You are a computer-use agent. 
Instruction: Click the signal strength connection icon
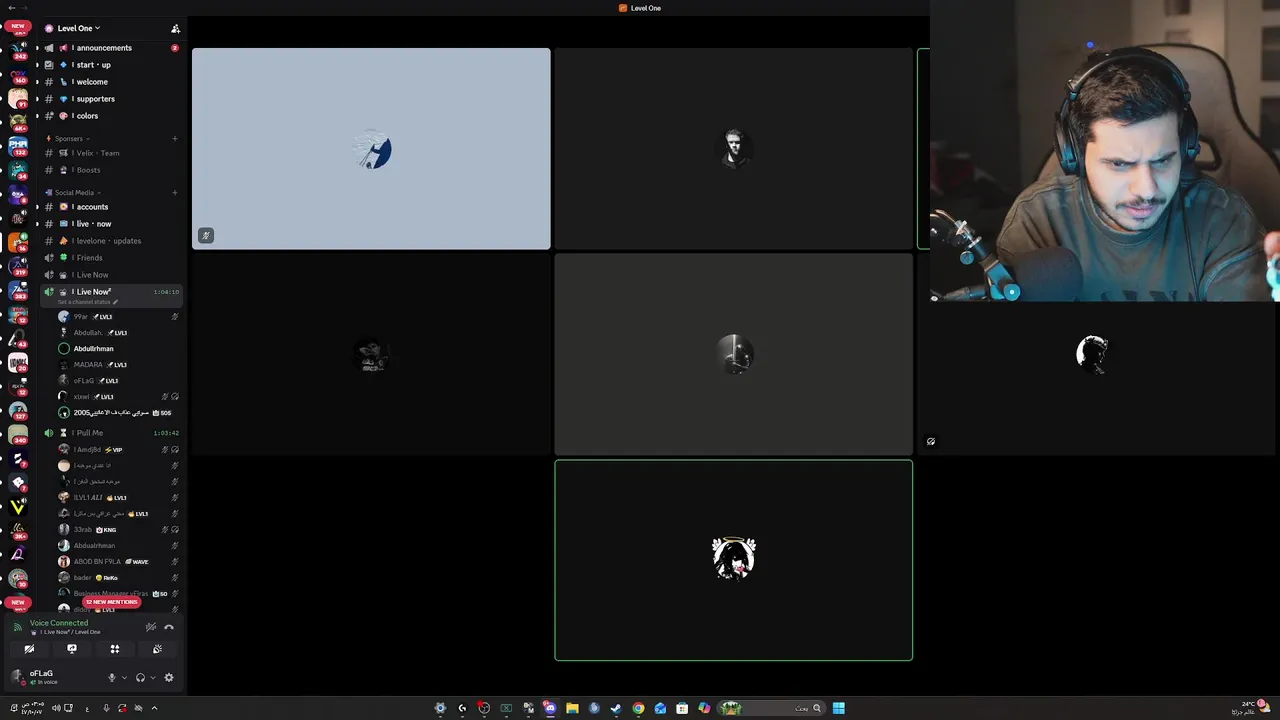click(17, 627)
